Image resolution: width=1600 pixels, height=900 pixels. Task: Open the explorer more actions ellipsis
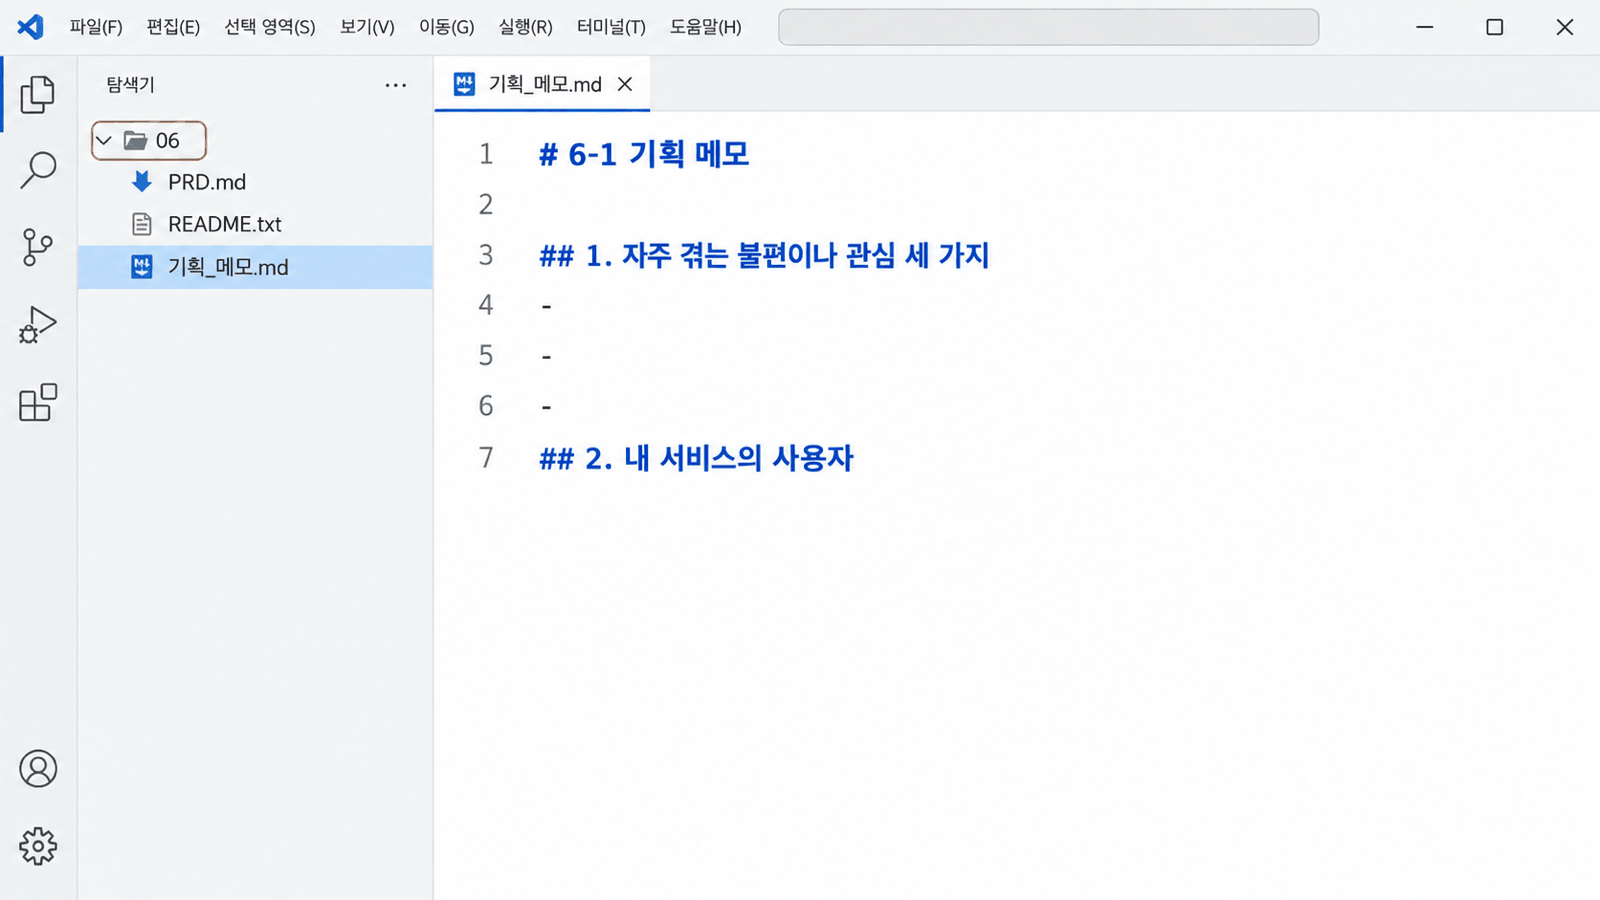pos(396,85)
